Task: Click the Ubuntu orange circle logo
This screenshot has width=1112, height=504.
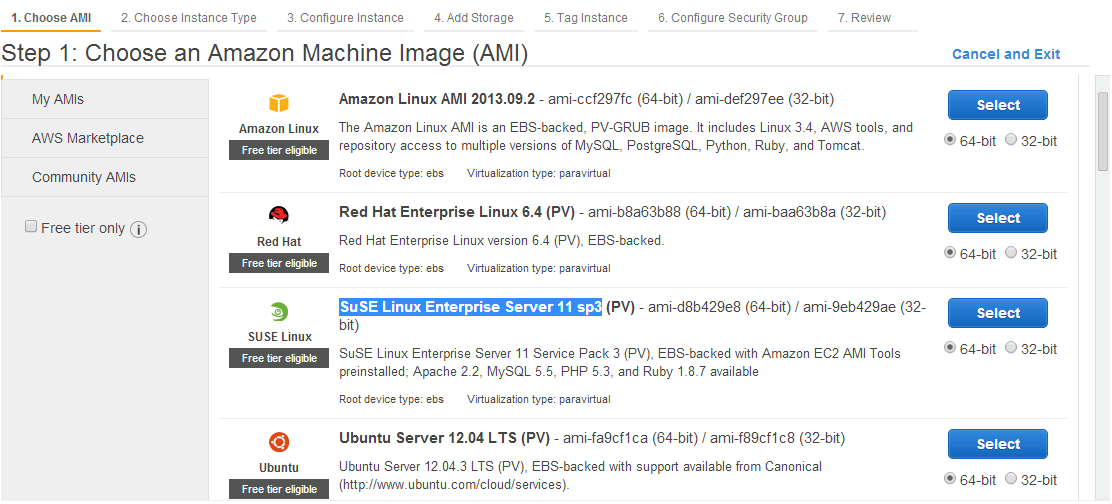Action: click(279, 443)
